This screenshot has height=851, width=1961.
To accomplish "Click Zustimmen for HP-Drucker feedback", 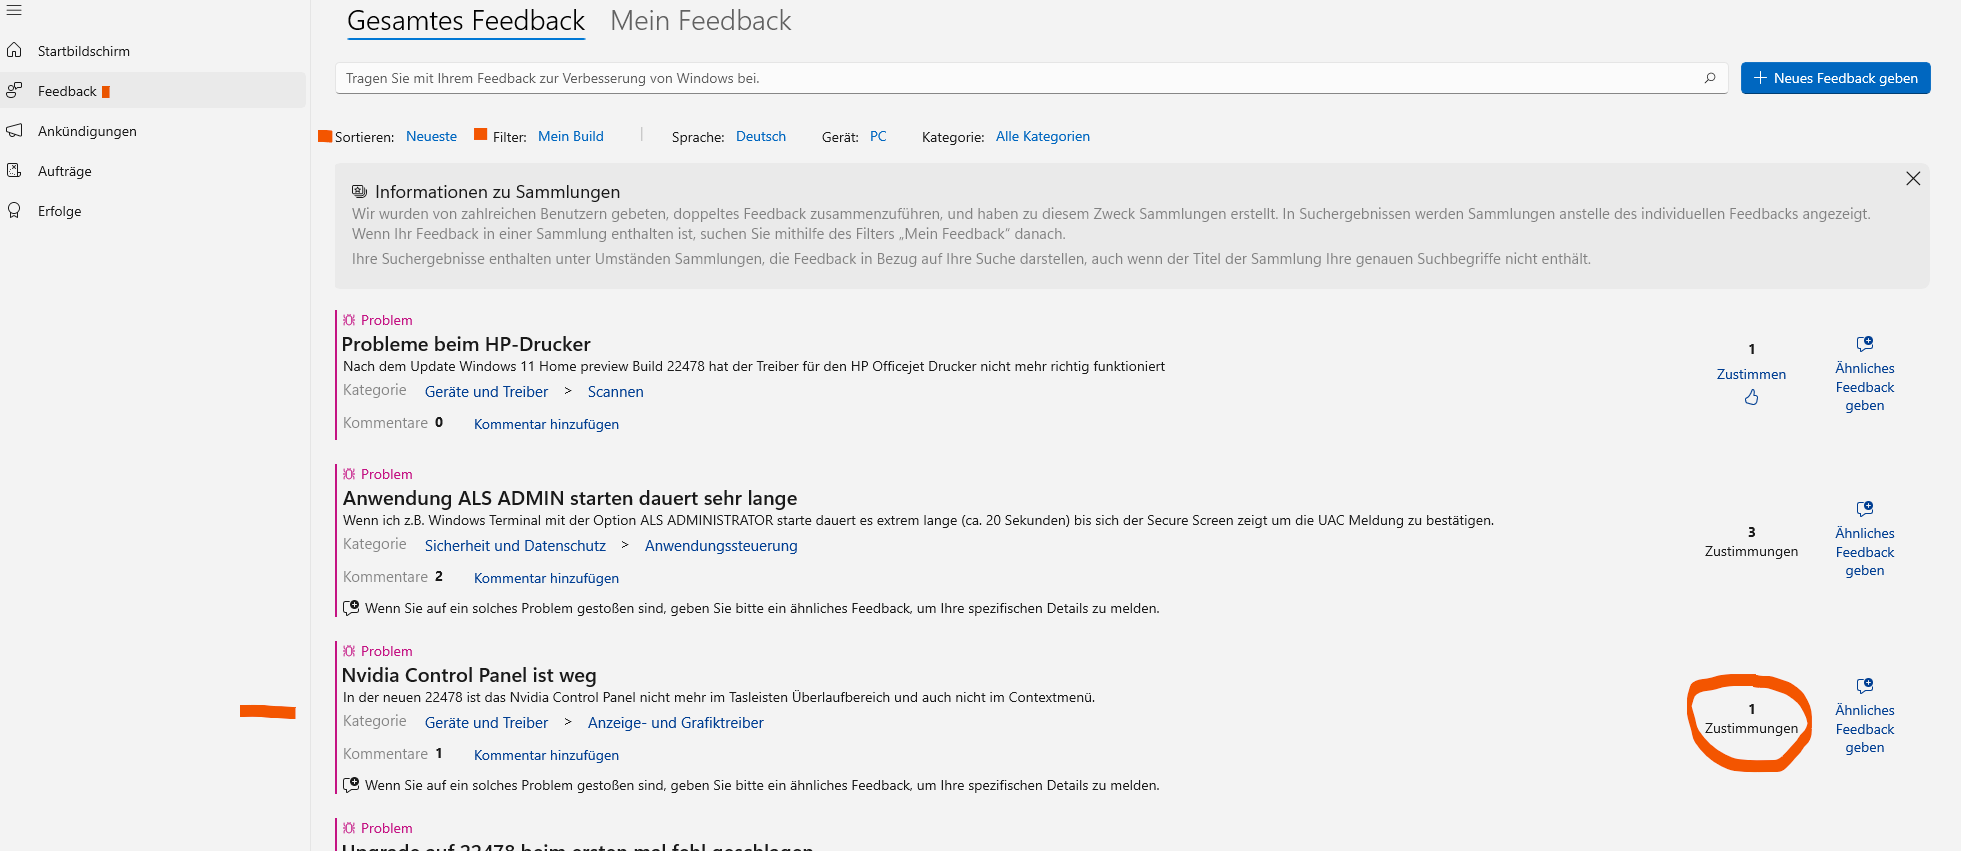I will click(x=1751, y=374).
